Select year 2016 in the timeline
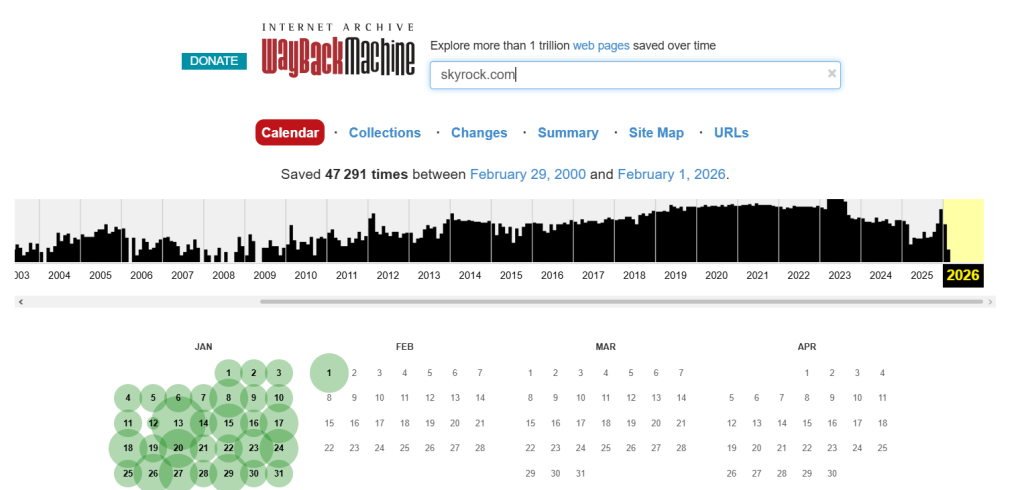This screenshot has height=490, width=1024. [552, 276]
